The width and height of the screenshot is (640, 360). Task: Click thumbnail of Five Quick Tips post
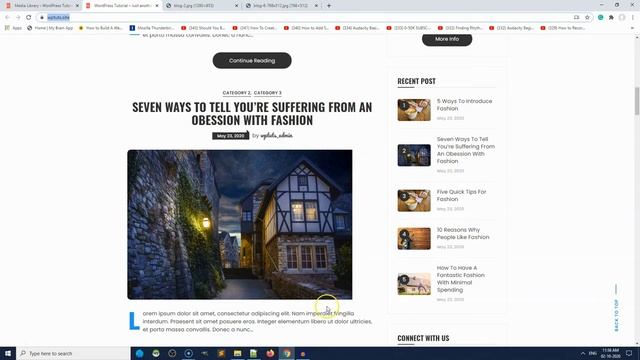[414, 200]
